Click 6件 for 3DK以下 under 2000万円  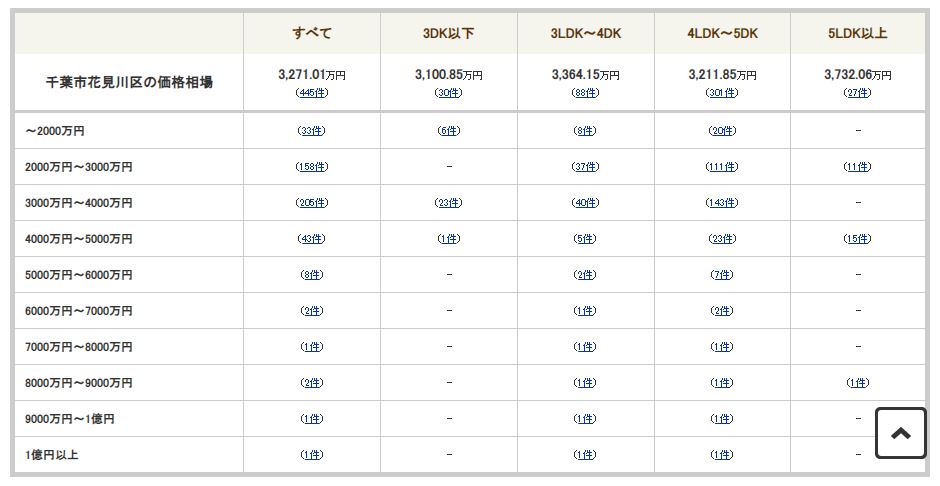448,131
